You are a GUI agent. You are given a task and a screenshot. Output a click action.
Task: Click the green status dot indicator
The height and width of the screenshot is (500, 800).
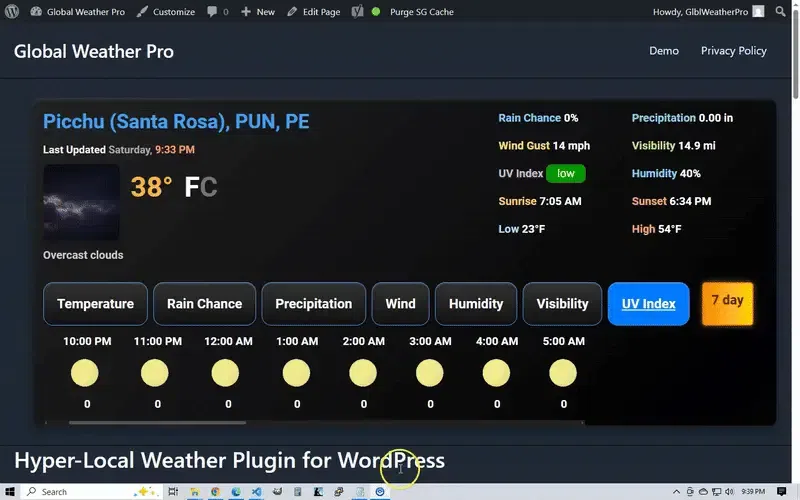click(x=376, y=11)
